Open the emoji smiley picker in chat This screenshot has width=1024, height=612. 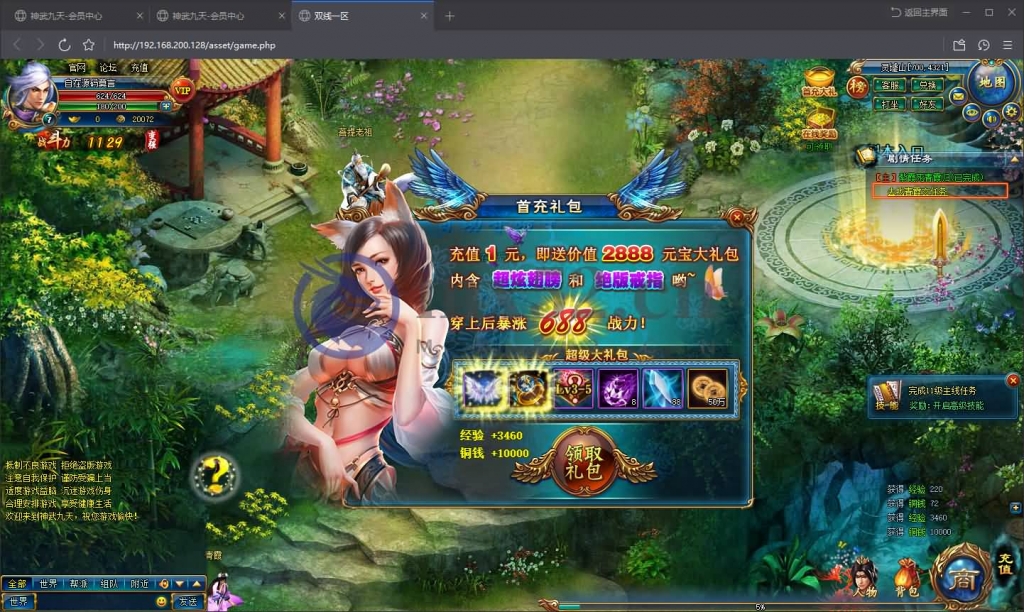click(161, 602)
